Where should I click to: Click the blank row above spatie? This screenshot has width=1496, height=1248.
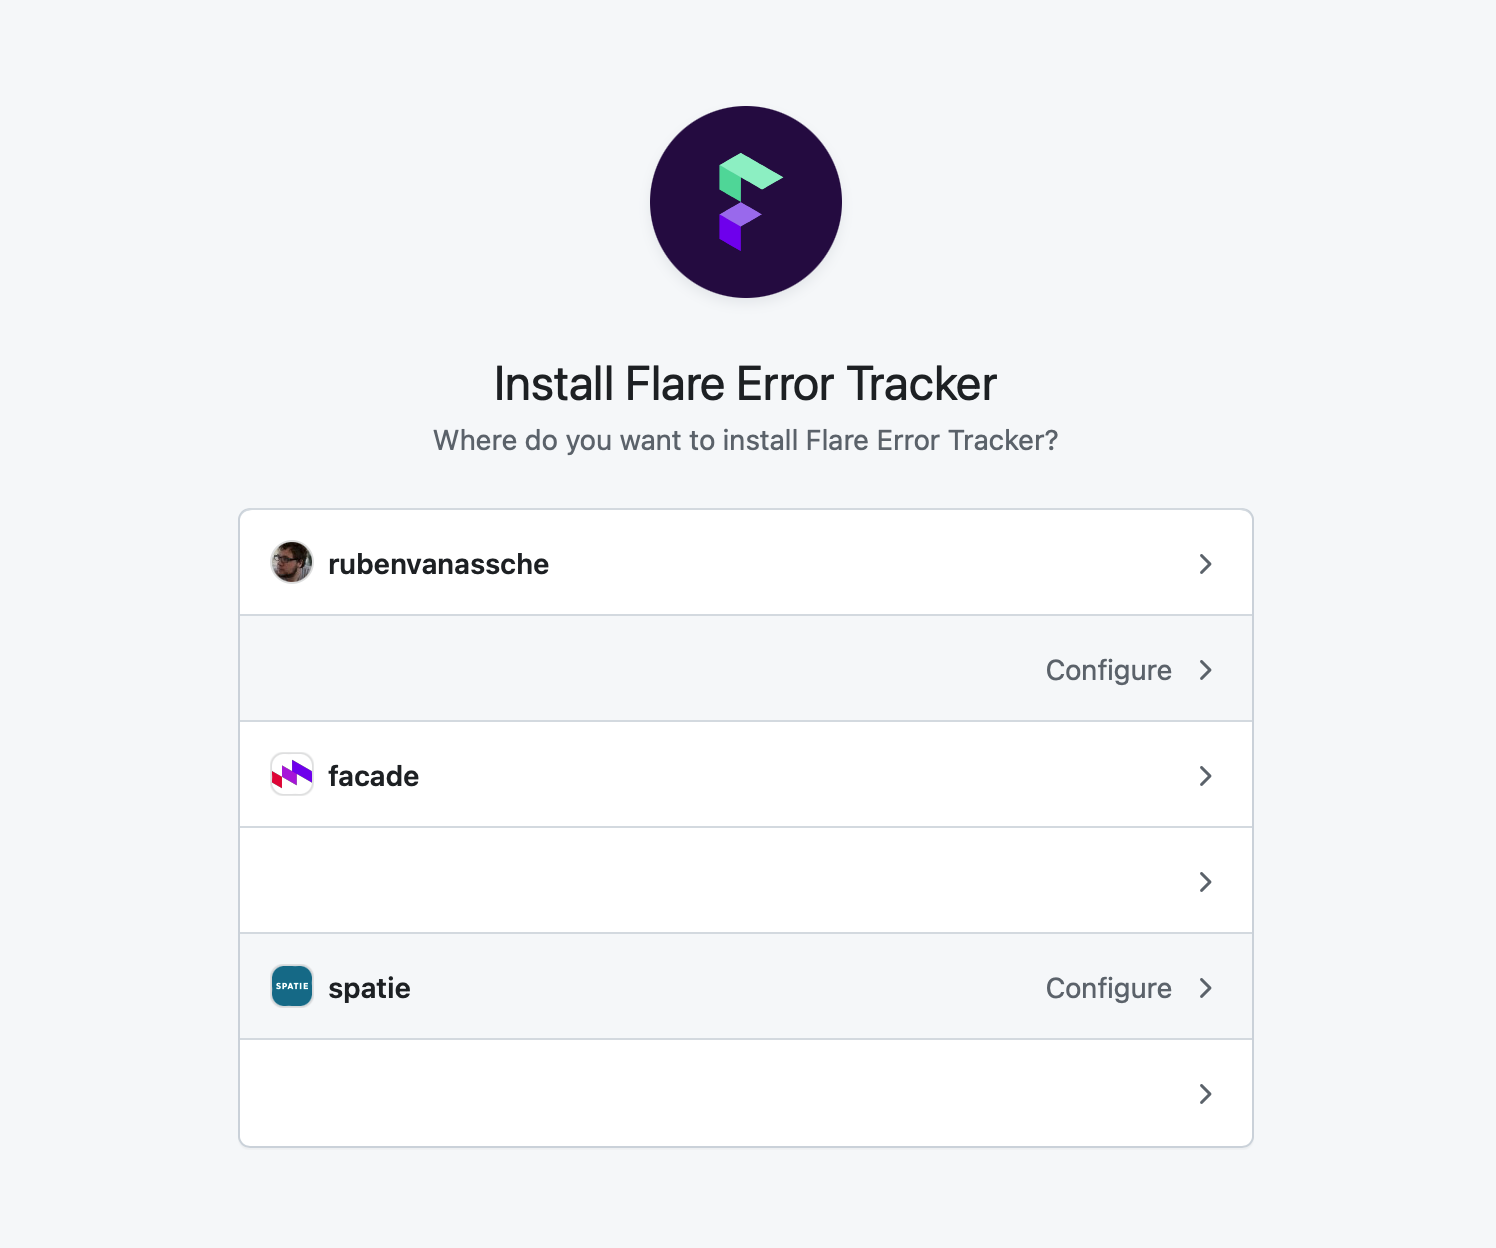pos(700,880)
